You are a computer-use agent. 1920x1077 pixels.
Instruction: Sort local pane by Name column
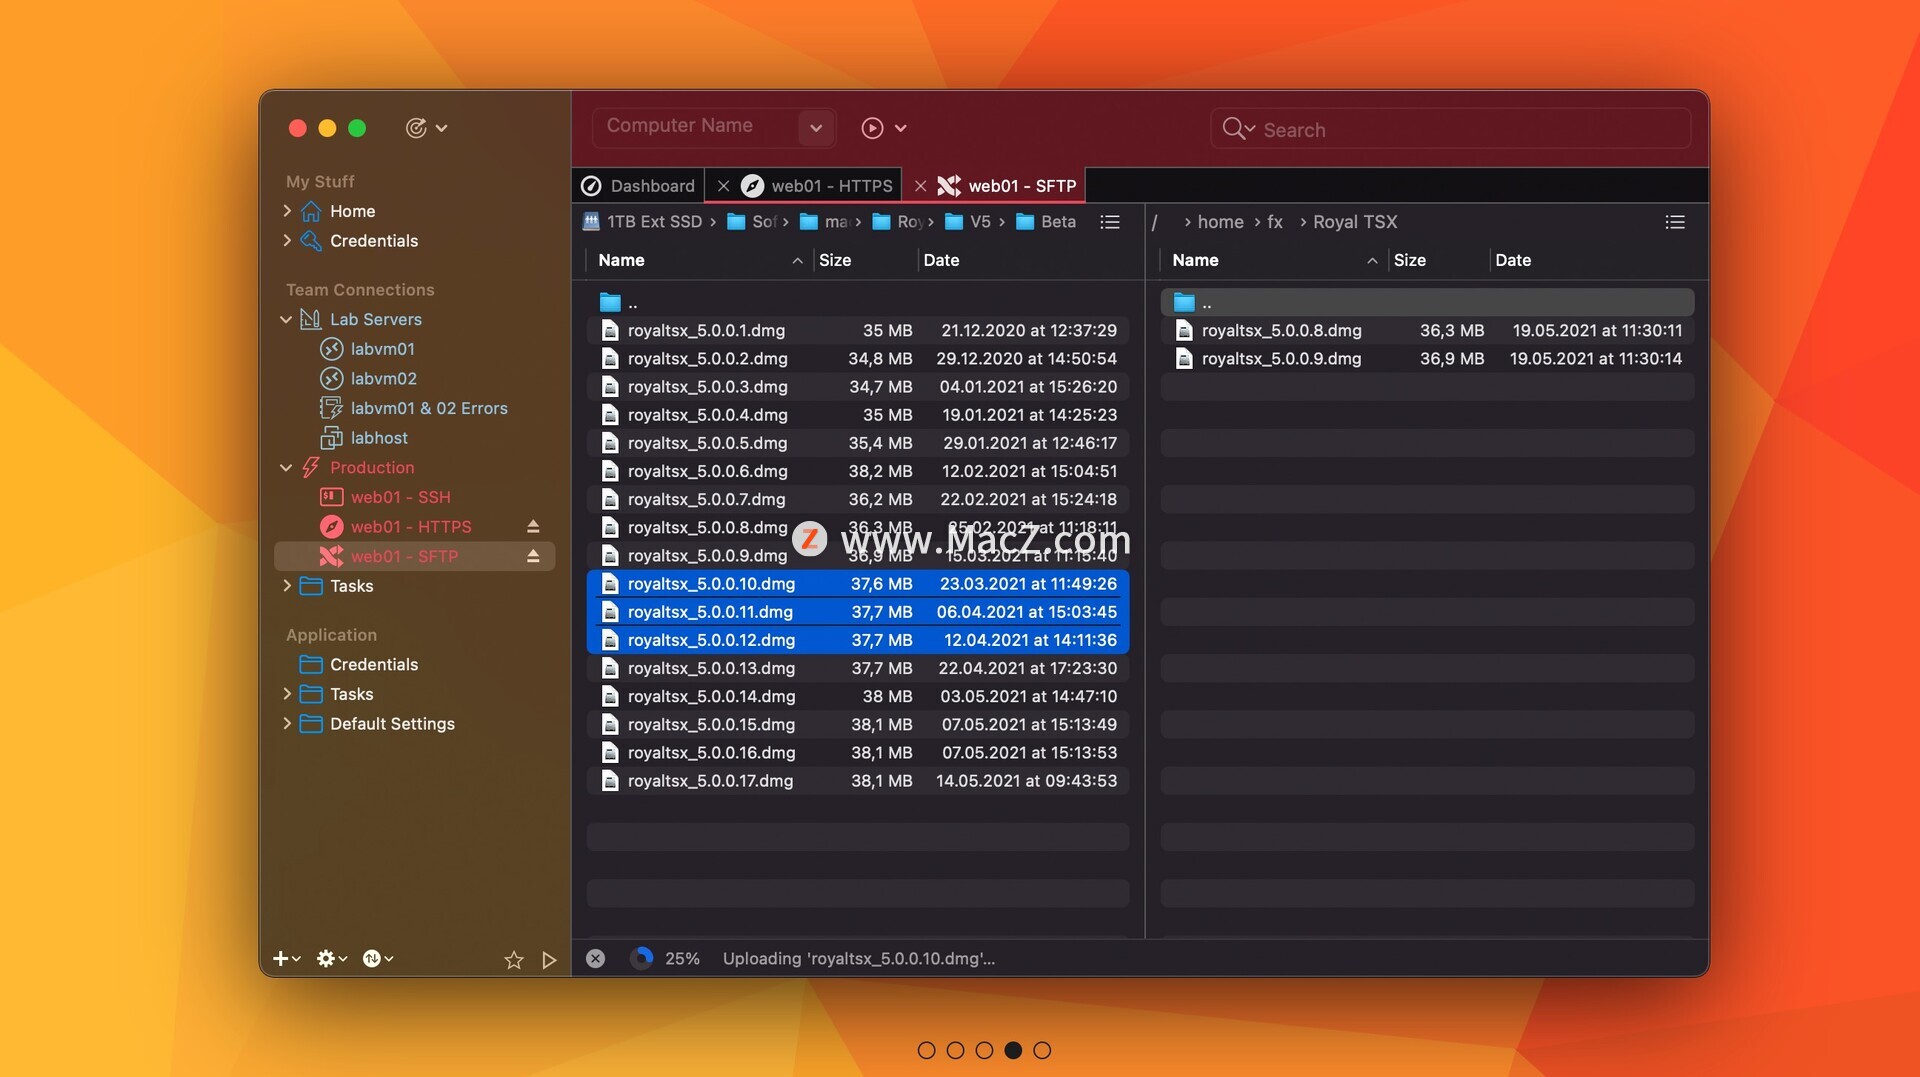[699, 260]
